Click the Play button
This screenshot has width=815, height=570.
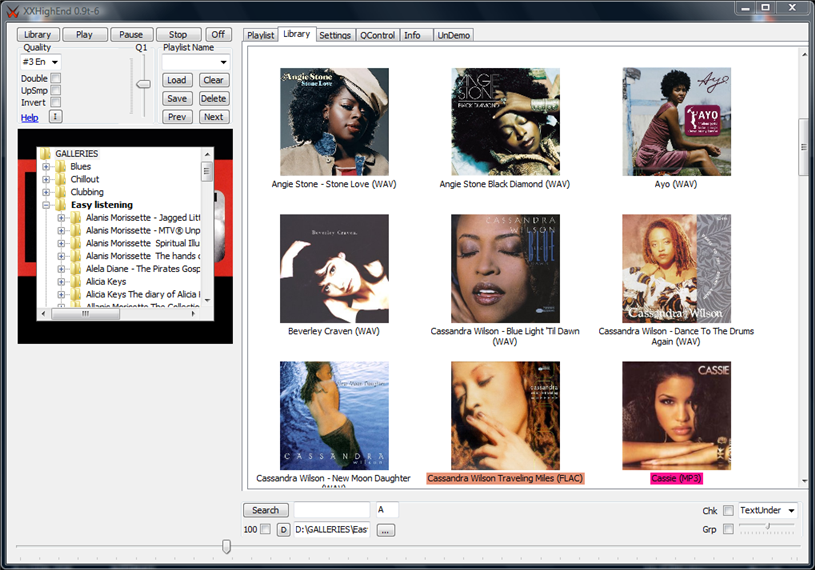[85, 34]
